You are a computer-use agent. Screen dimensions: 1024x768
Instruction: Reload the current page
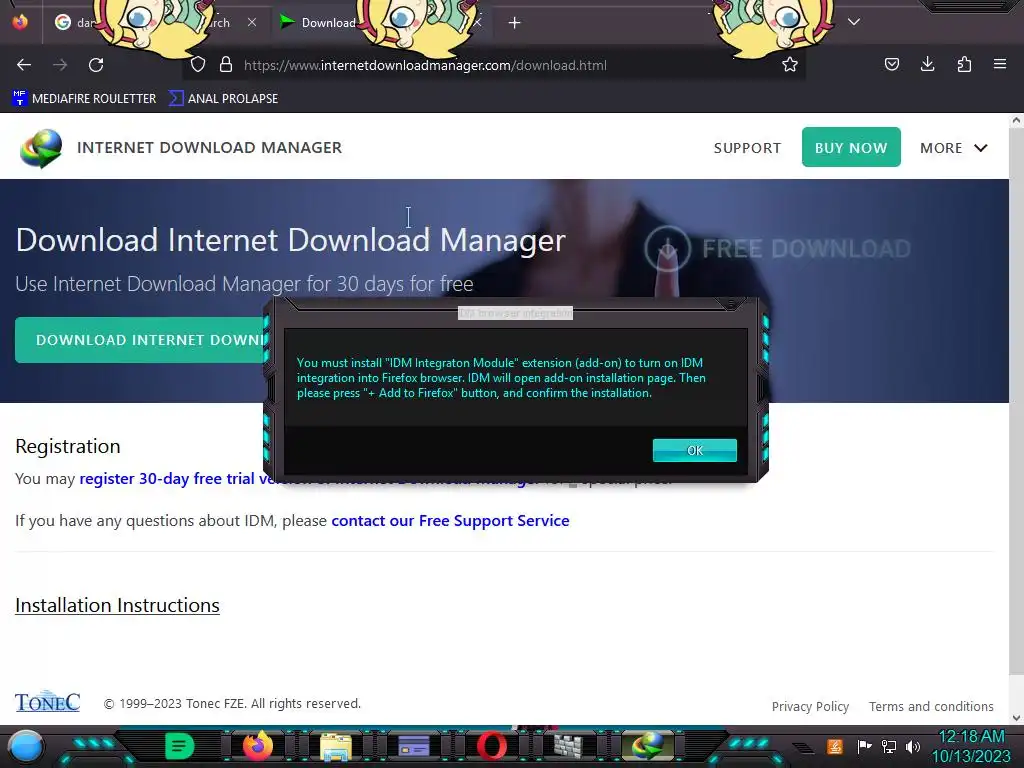[96, 65]
